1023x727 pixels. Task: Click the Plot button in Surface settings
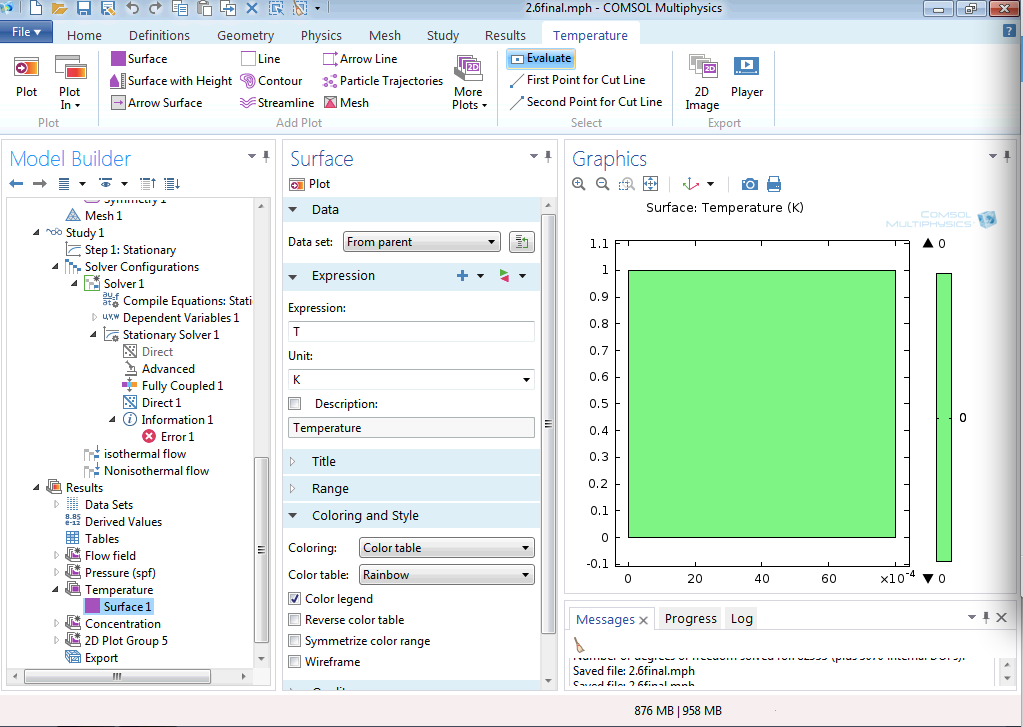coord(310,184)
